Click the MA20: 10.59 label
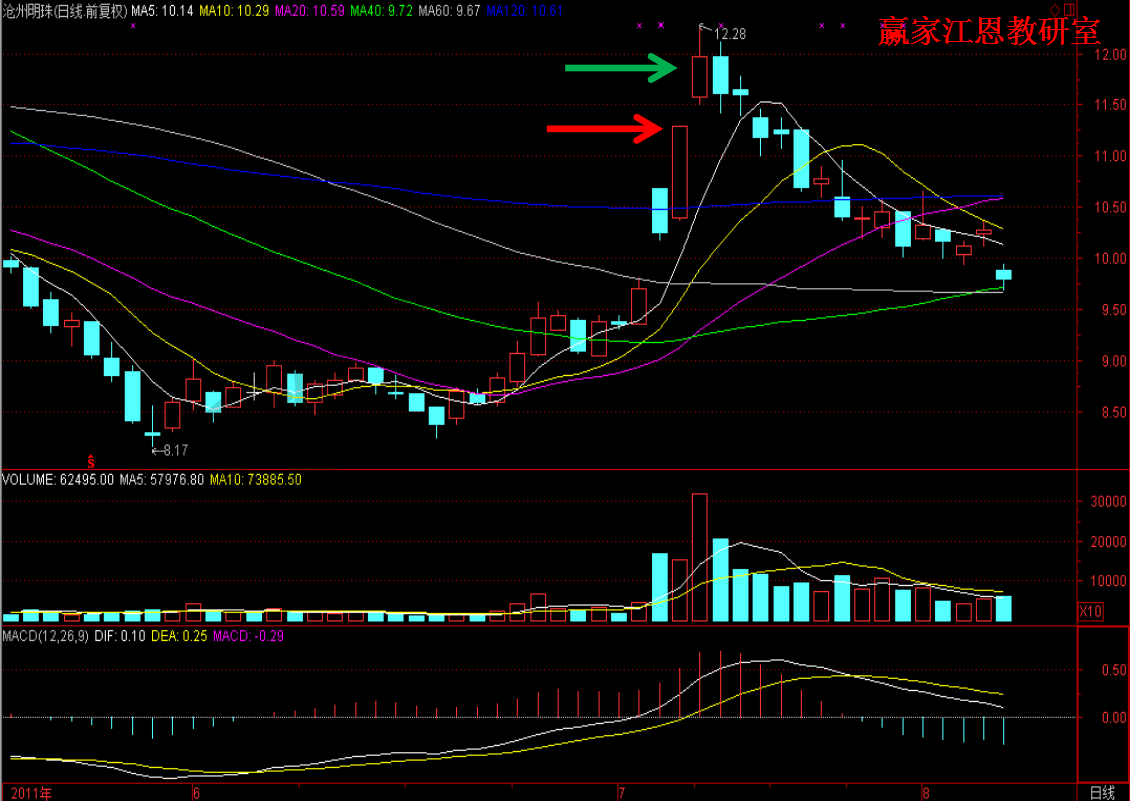Screen dimensions: 1130x801 308,10
